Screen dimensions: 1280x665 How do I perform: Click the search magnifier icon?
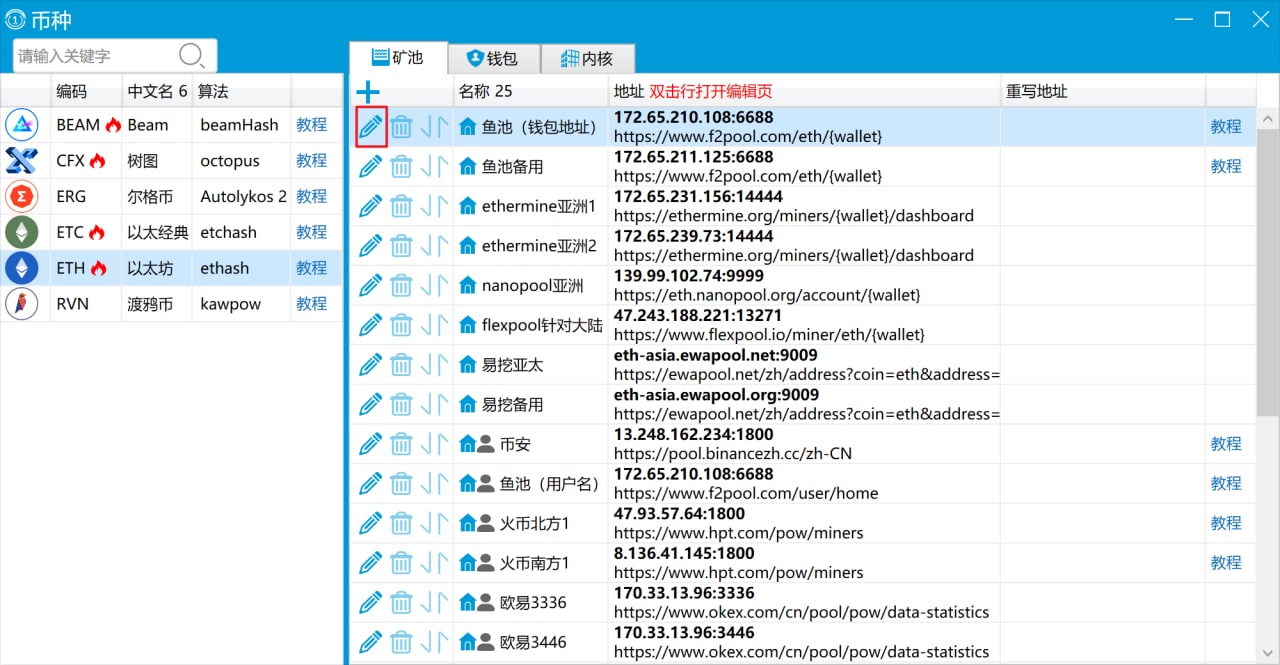(191, 56)
